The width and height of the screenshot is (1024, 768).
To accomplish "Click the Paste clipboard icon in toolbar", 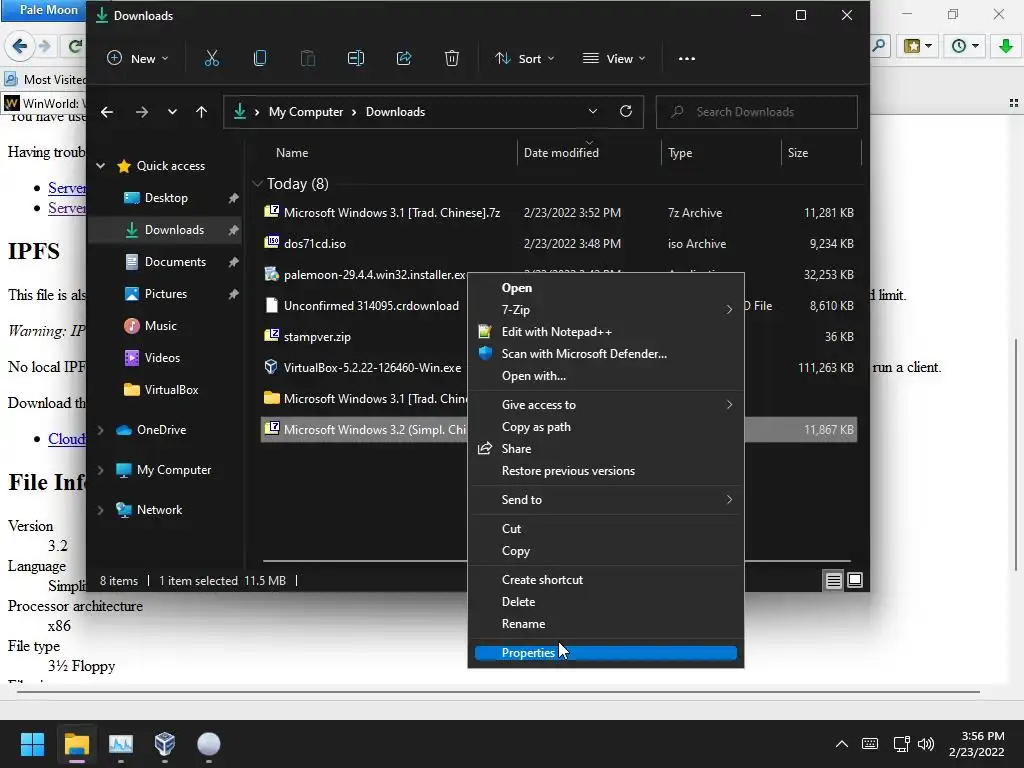I will point(308,59).
